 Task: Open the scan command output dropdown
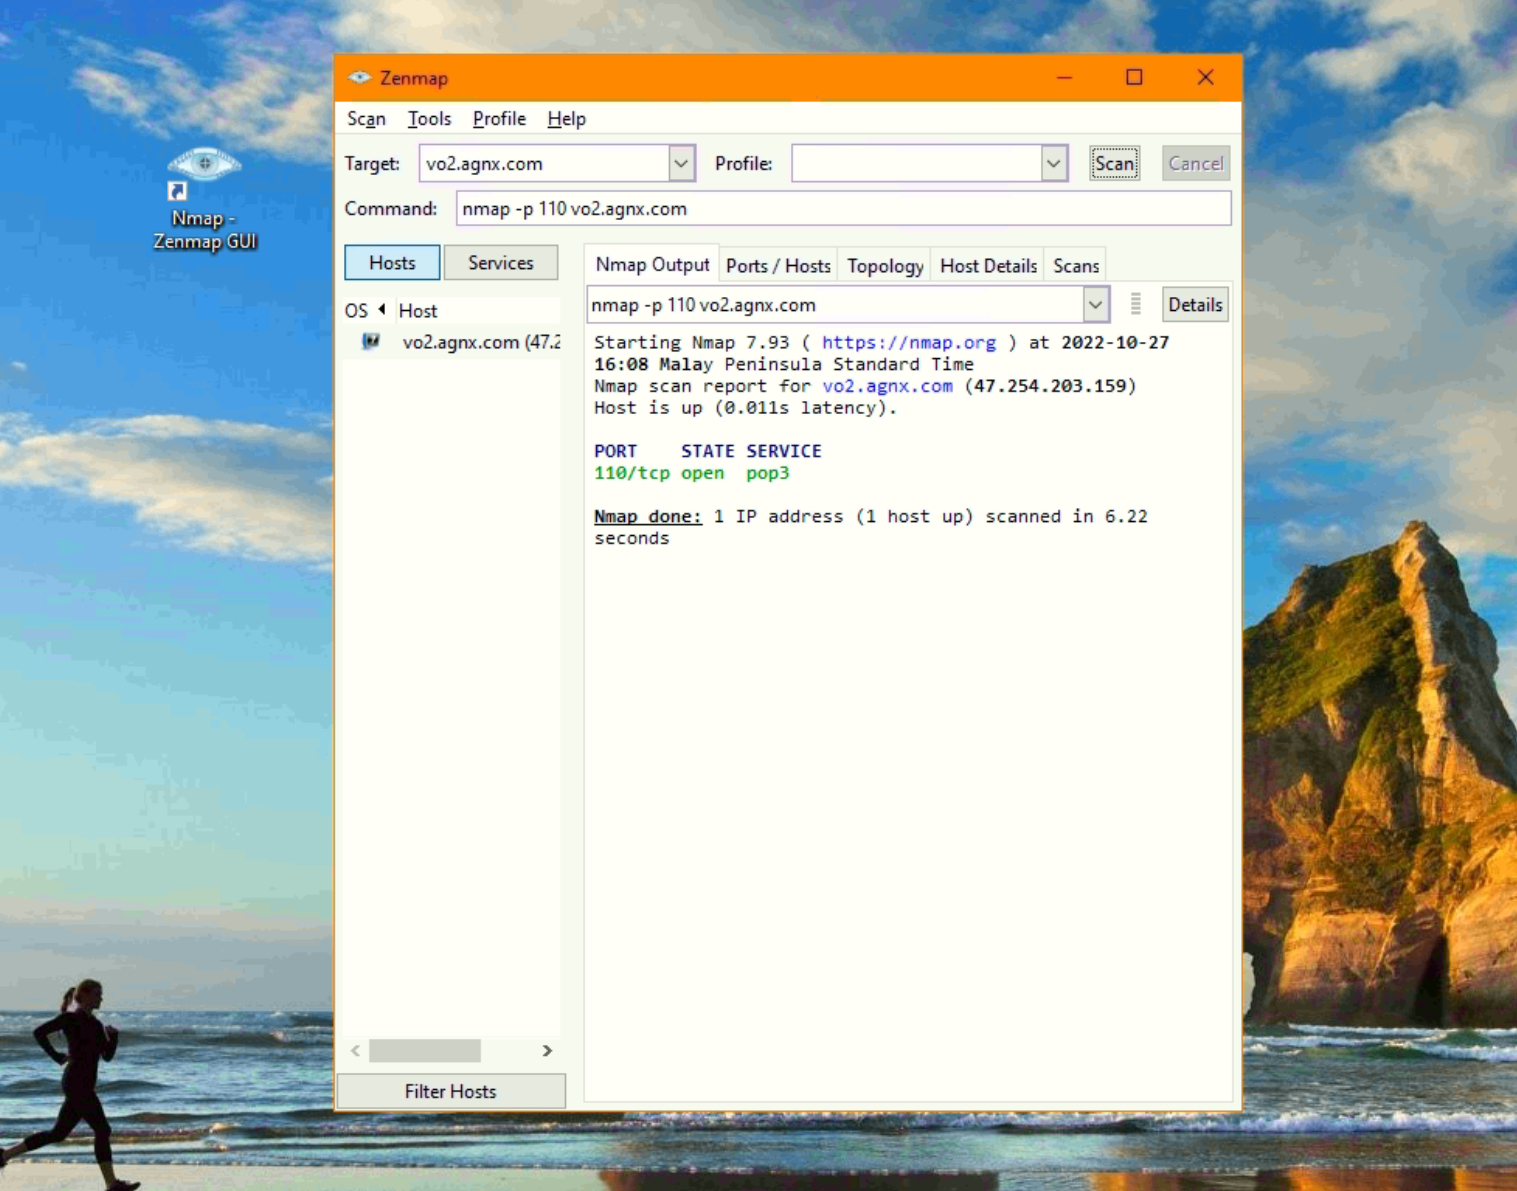tap(1095, 305)
